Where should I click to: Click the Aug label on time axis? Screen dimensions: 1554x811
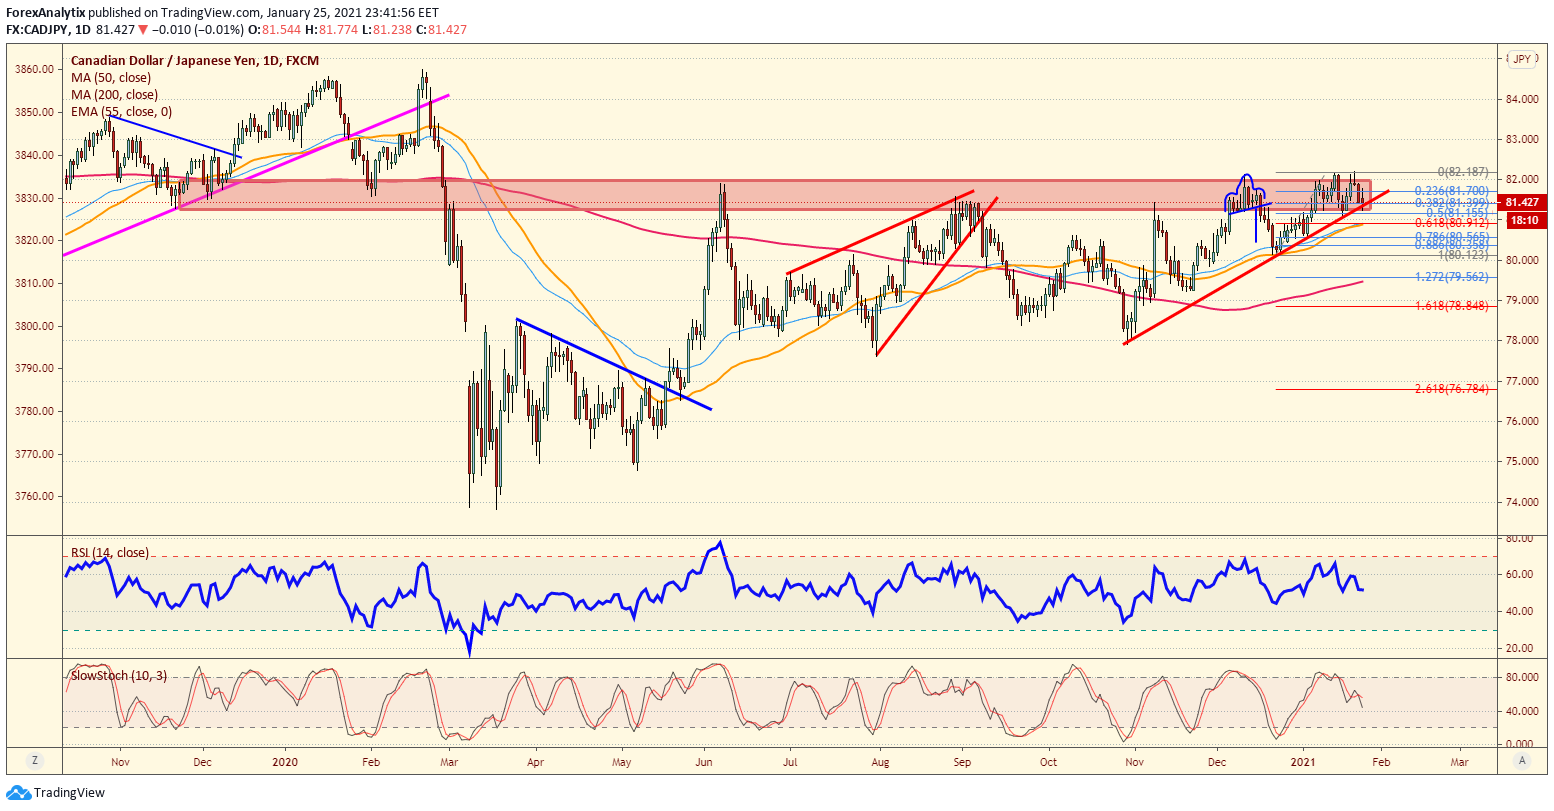pos(880,762)
